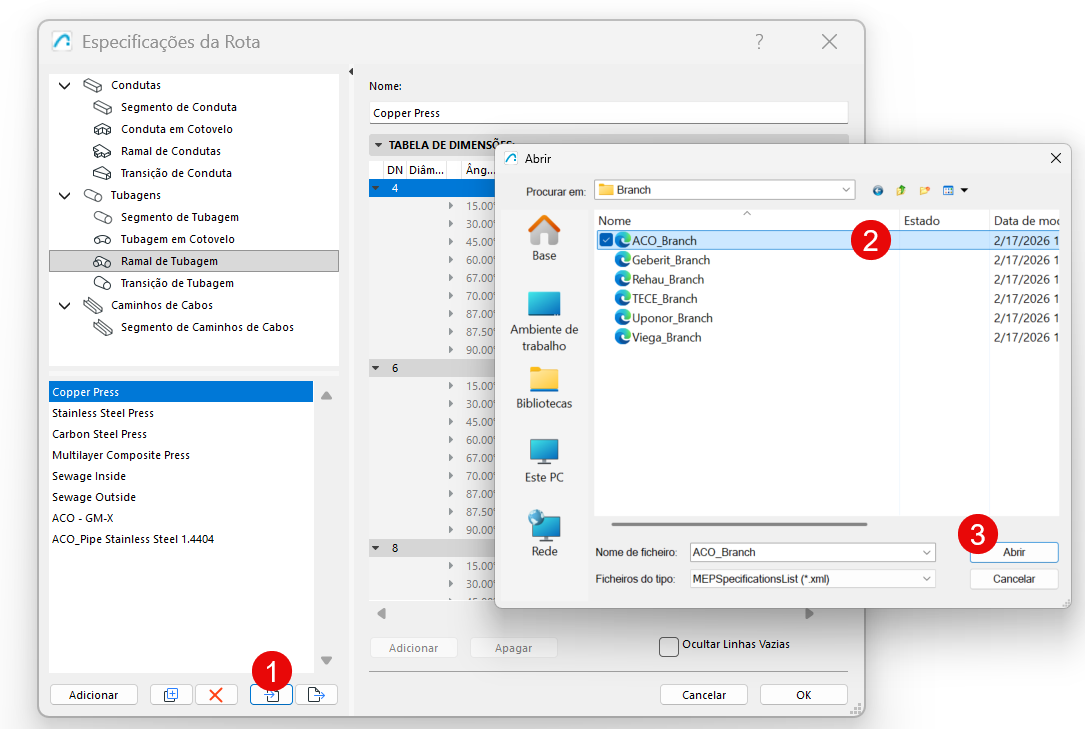Collapse the Condutas tree group
This screenshot has height=729, width=1085.
pyautogui.click(x=64, y=86)
